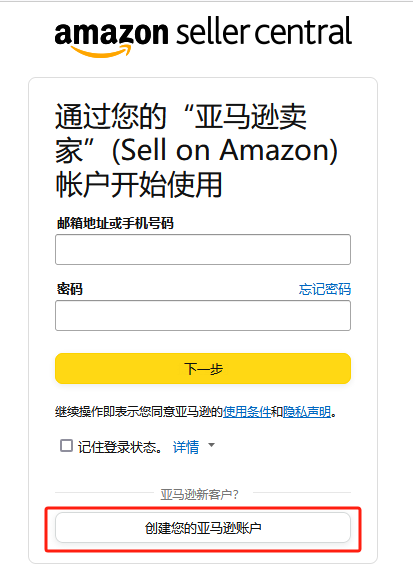Viewport: 413px width, 580px height.
Task: Click the 记住登录状态 label text
Action: pos(120,447)
